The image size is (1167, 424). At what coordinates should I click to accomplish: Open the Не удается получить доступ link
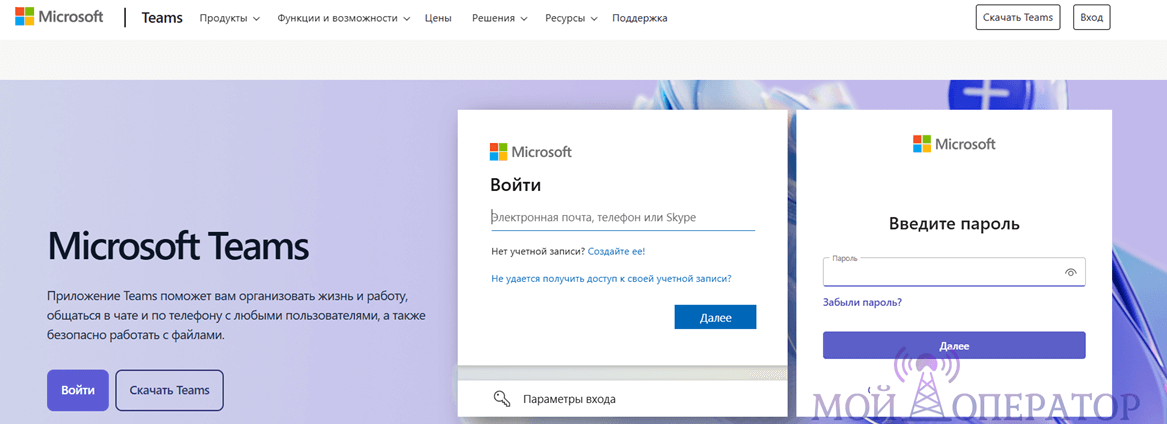point(611,278)
